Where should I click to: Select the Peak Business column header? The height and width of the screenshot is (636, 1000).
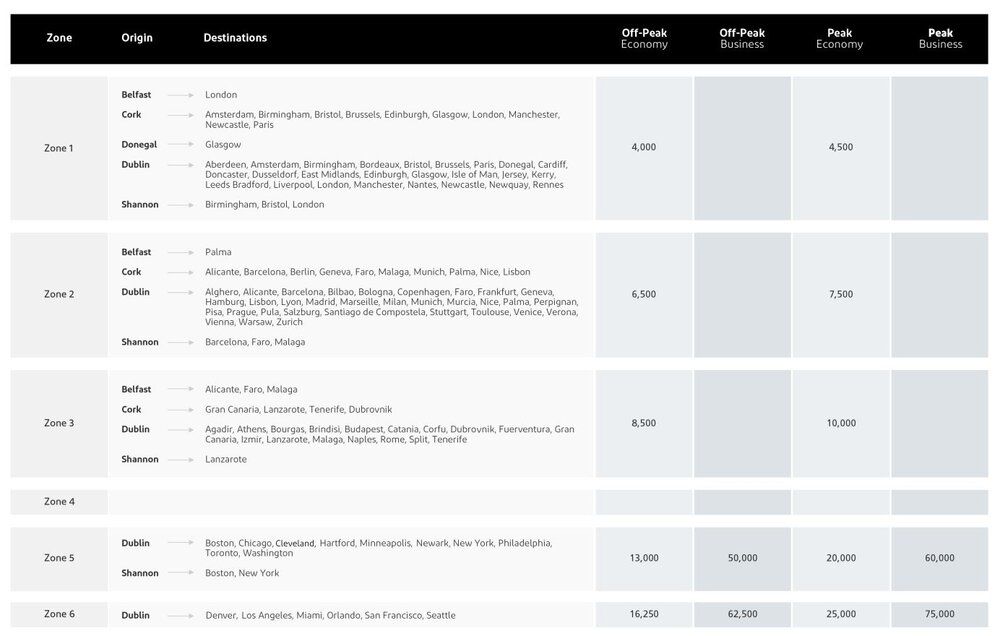click(940, 39)
